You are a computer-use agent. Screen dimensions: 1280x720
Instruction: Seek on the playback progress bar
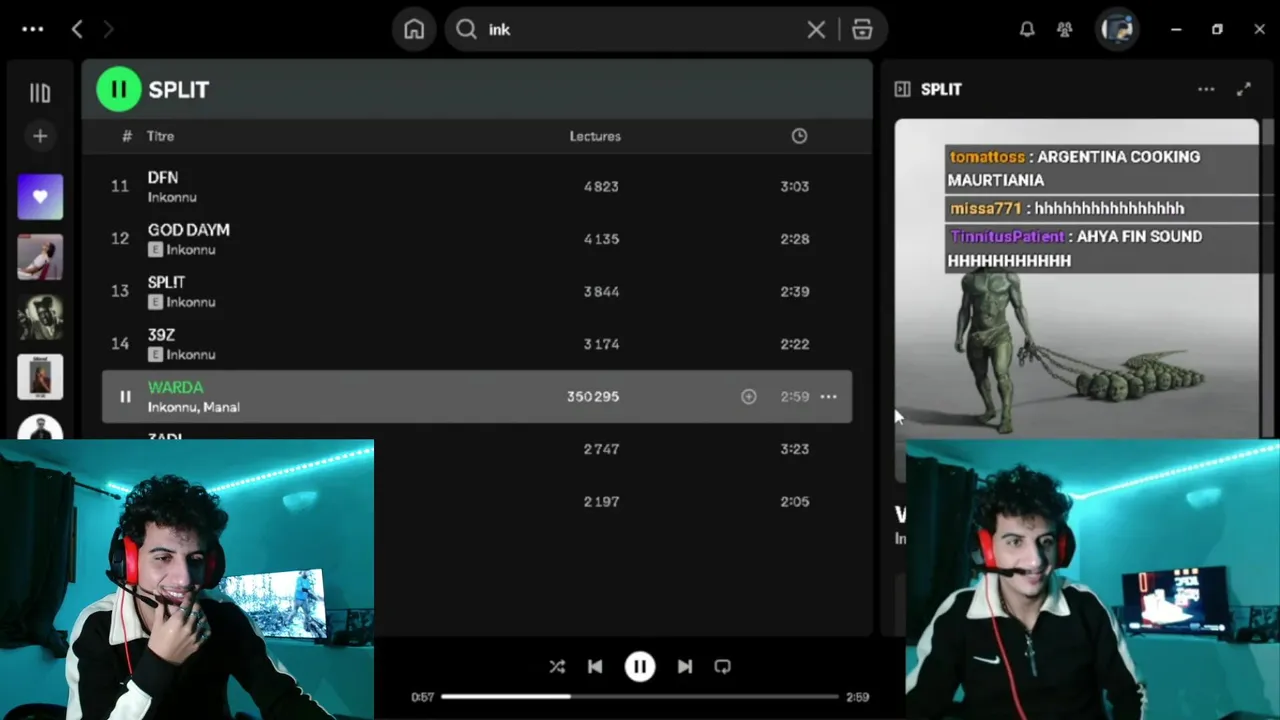pos(640,697)
